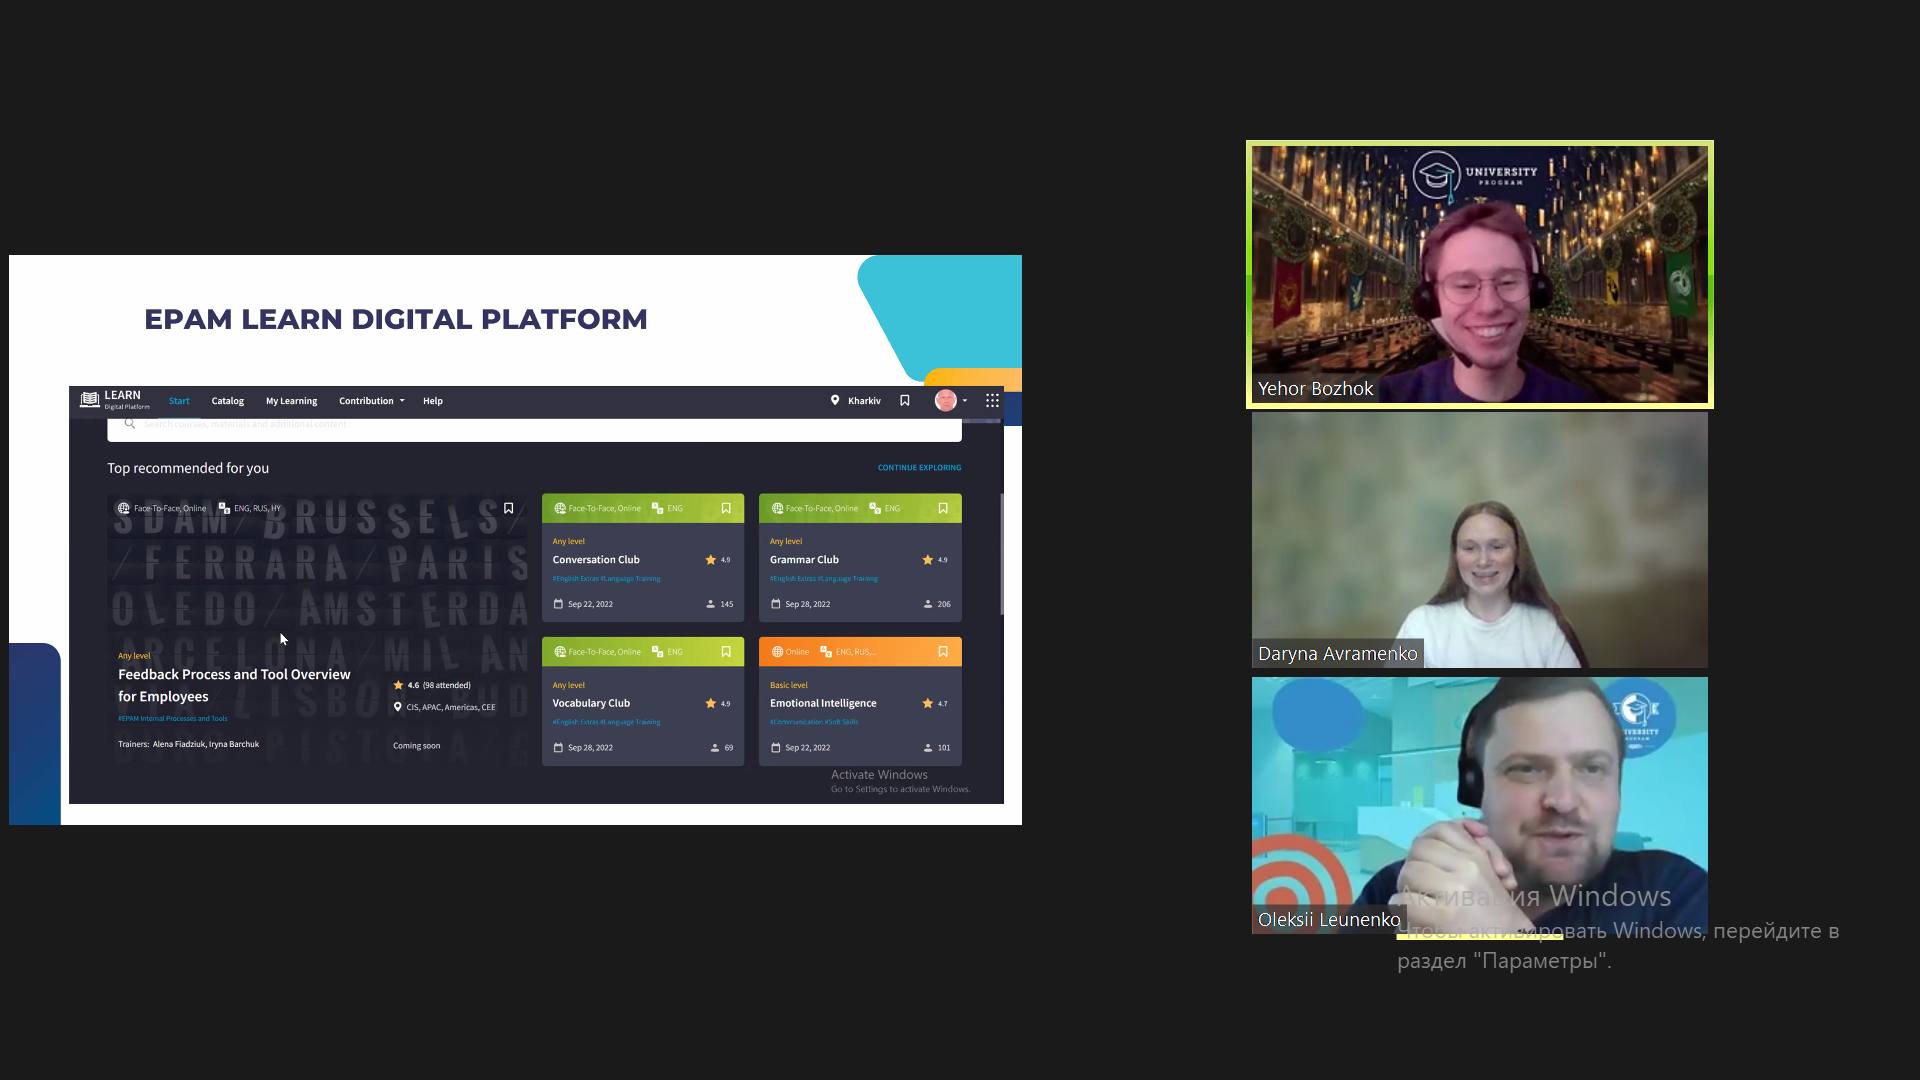Image resolution: width=1920 pixels, height=1080 pixels.
Task: Click the globe icon on Conversation Club
Action: tap(560, 508)
